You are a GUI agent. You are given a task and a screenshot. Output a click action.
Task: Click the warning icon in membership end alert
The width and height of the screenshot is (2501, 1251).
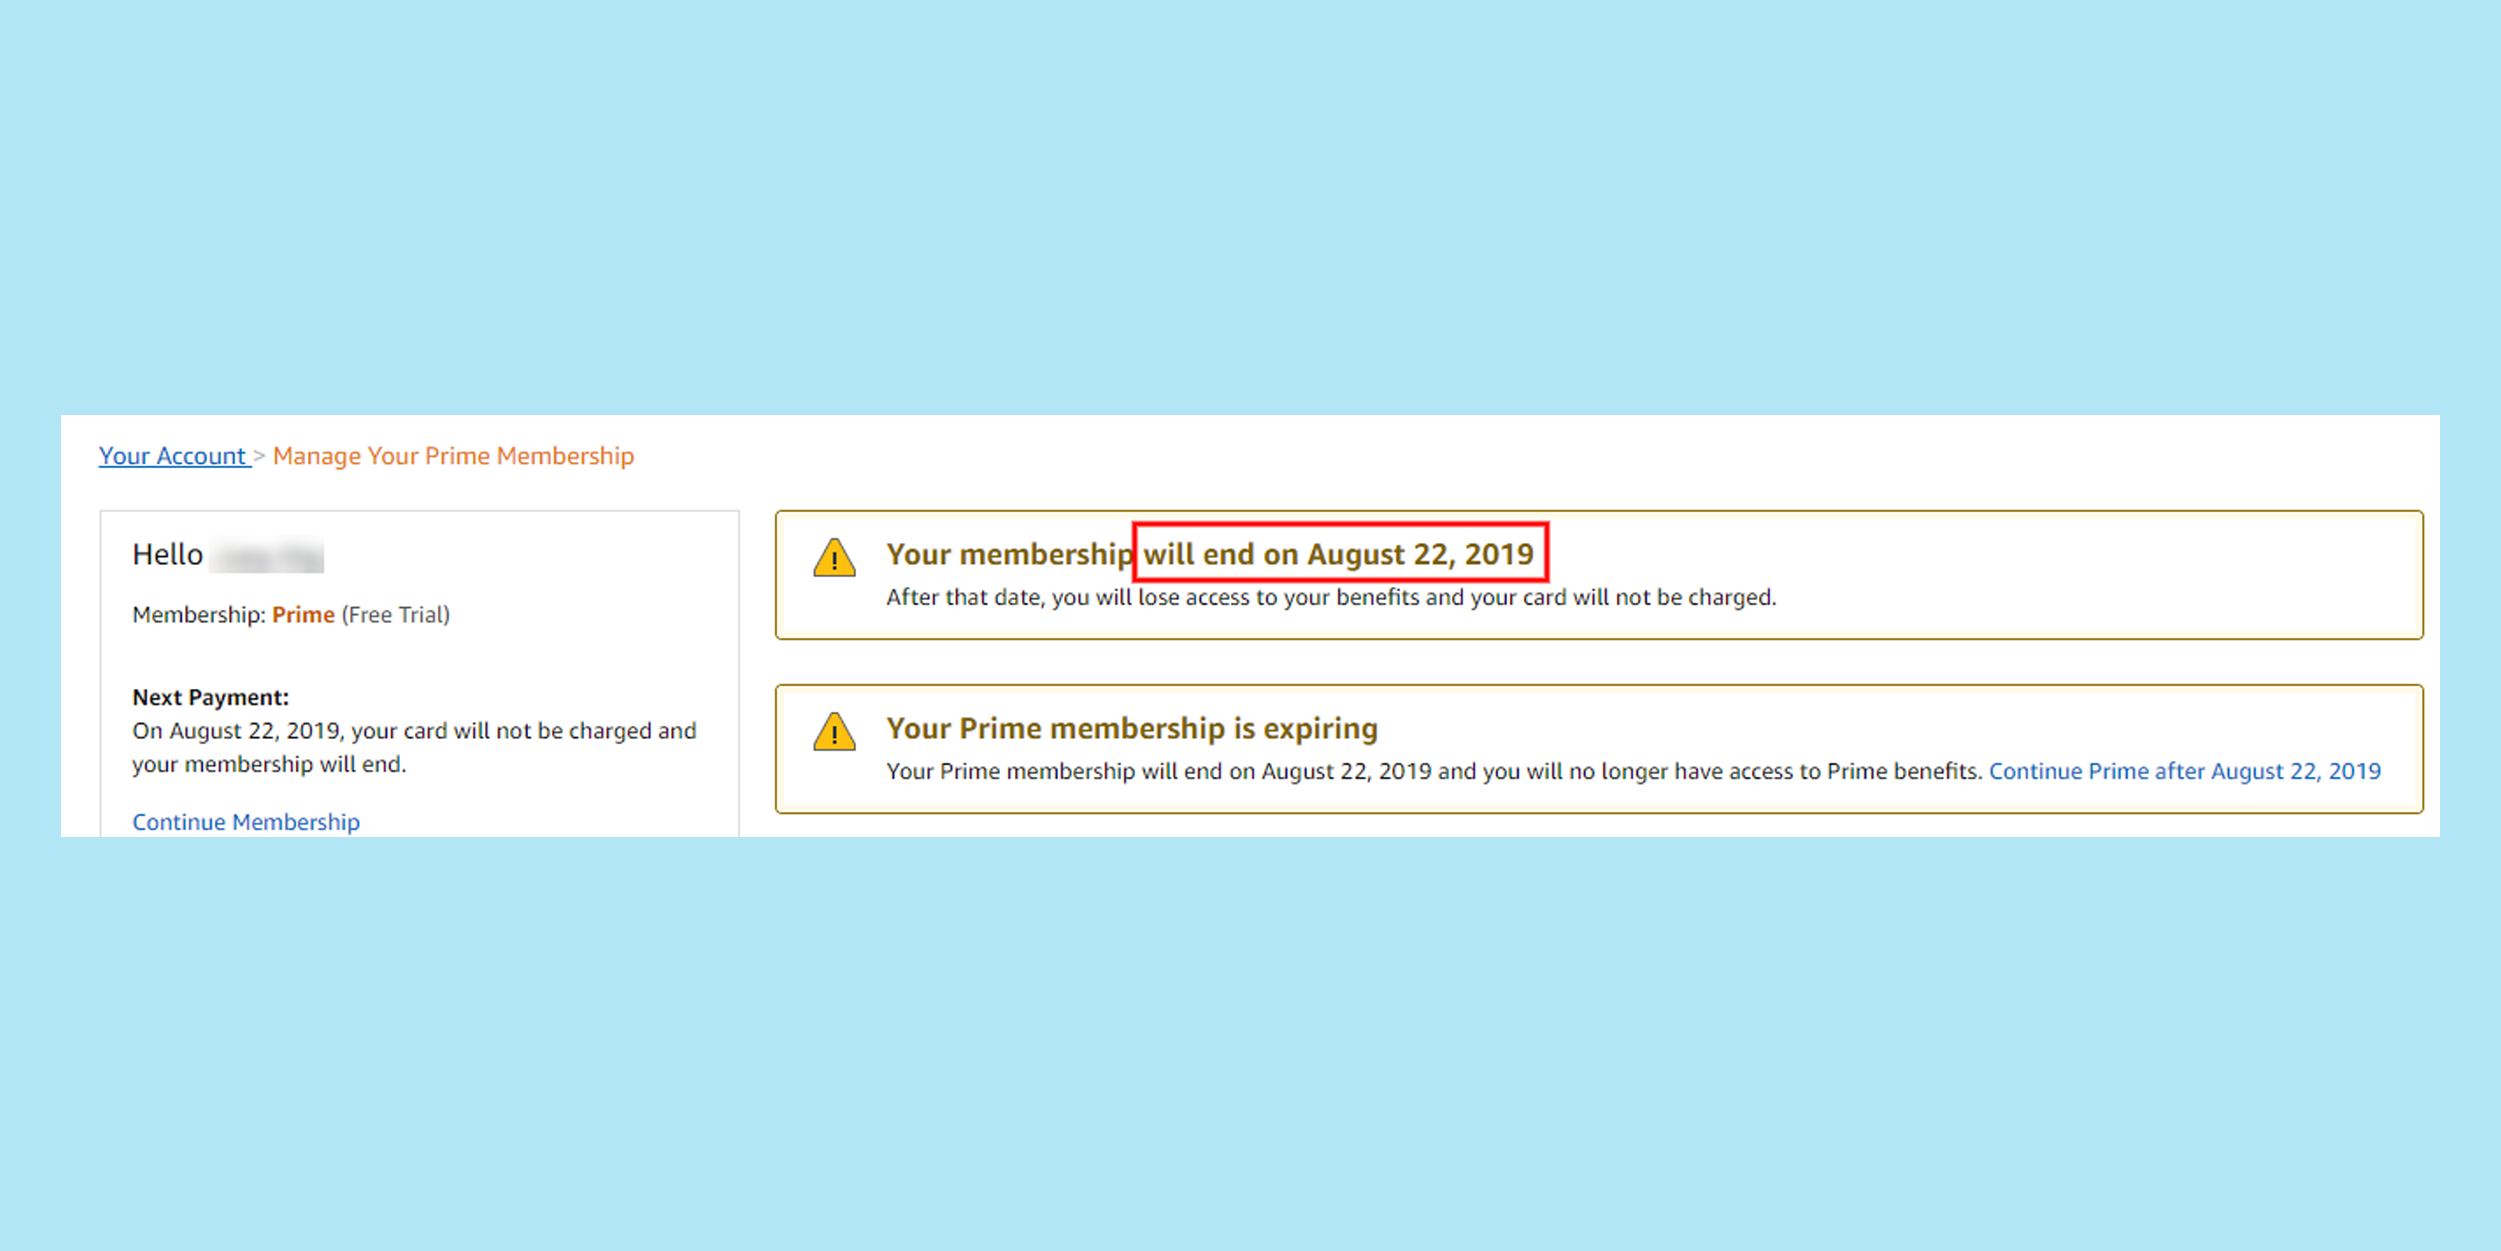pos(834,558)
